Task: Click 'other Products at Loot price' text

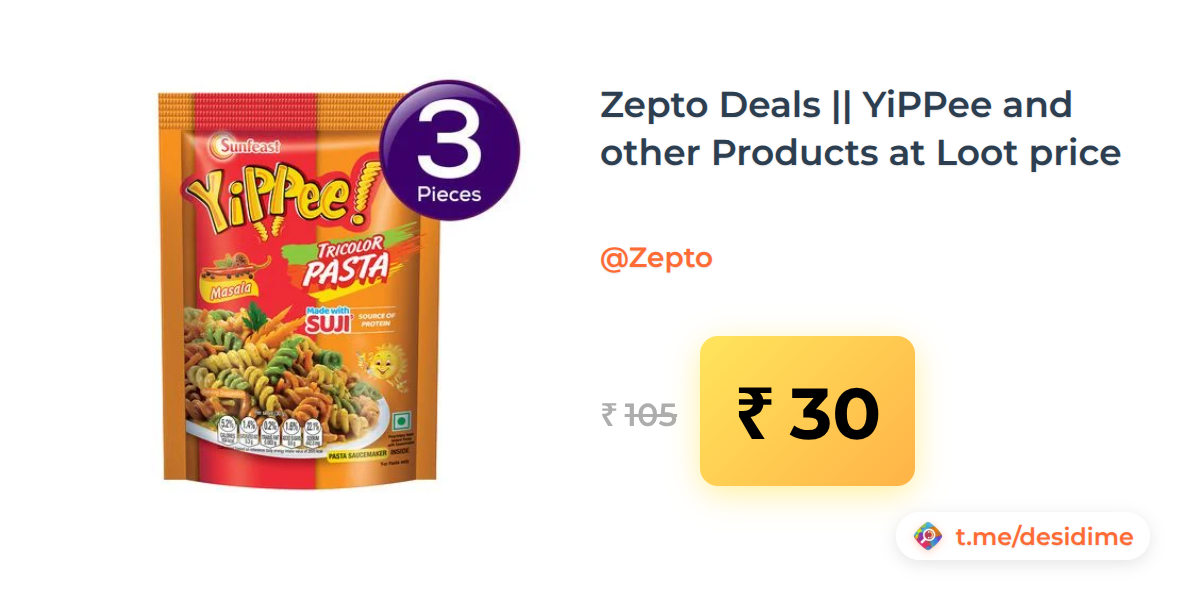Action: point(860,153)
